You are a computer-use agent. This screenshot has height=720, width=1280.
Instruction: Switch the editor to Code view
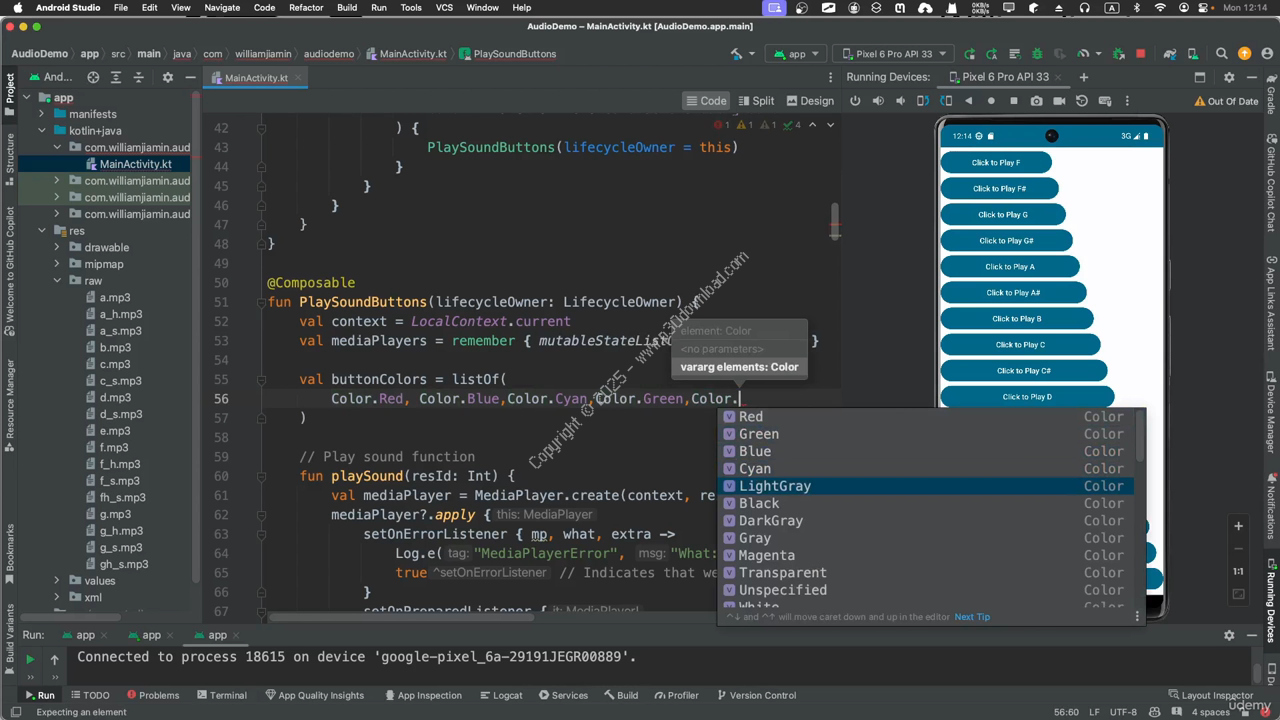pyautogui.click(x=706, y=101)
